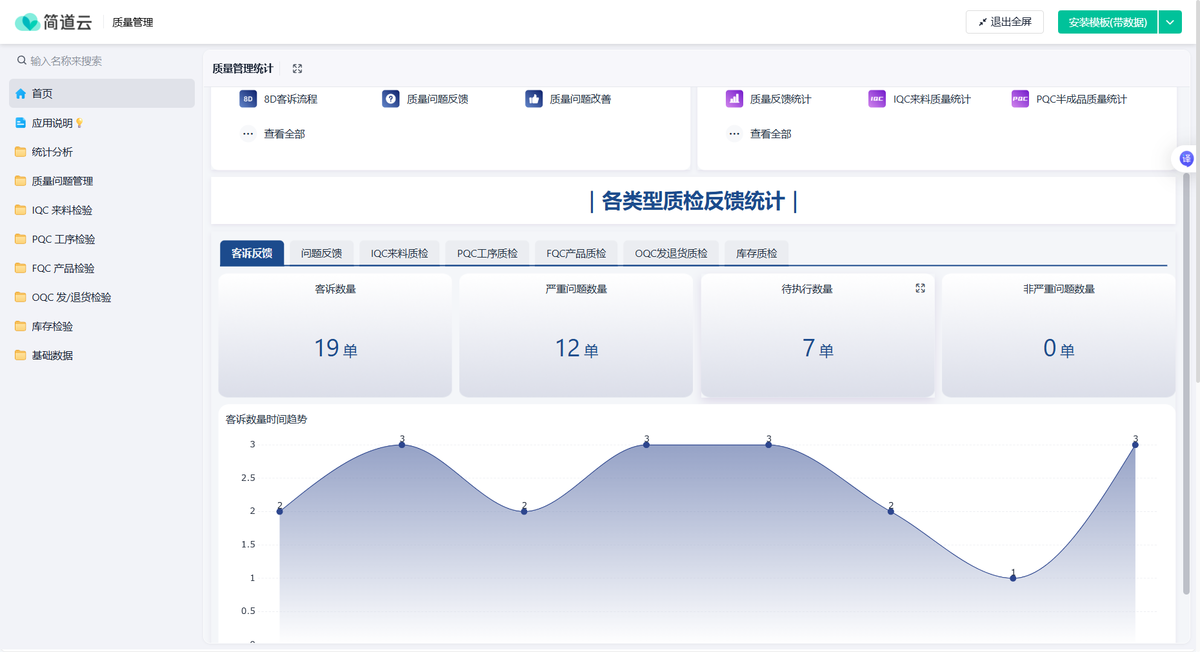This screenshot has height=652, width=1200.
Task: Expand the 质量问题管理 folder
Action: click(x=102, y=181)
